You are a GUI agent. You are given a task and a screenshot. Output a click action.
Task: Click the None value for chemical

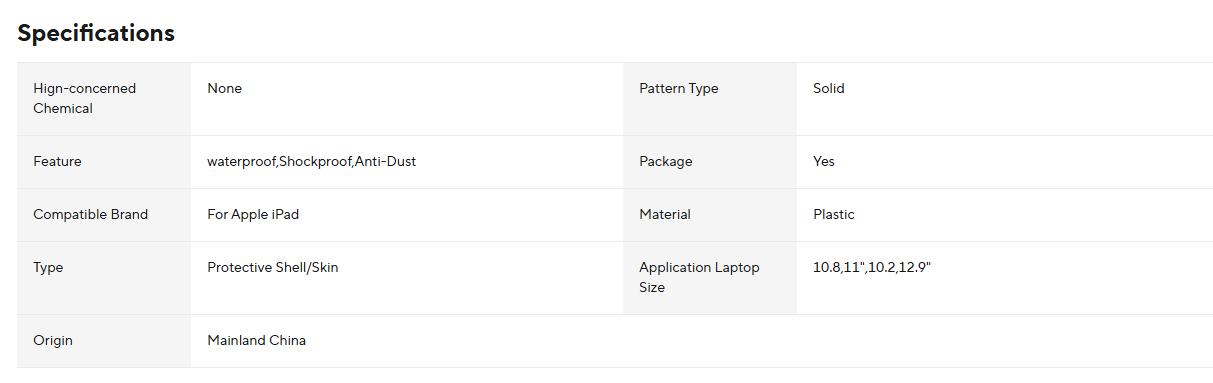pyautogui.click(x=225, y=88)
